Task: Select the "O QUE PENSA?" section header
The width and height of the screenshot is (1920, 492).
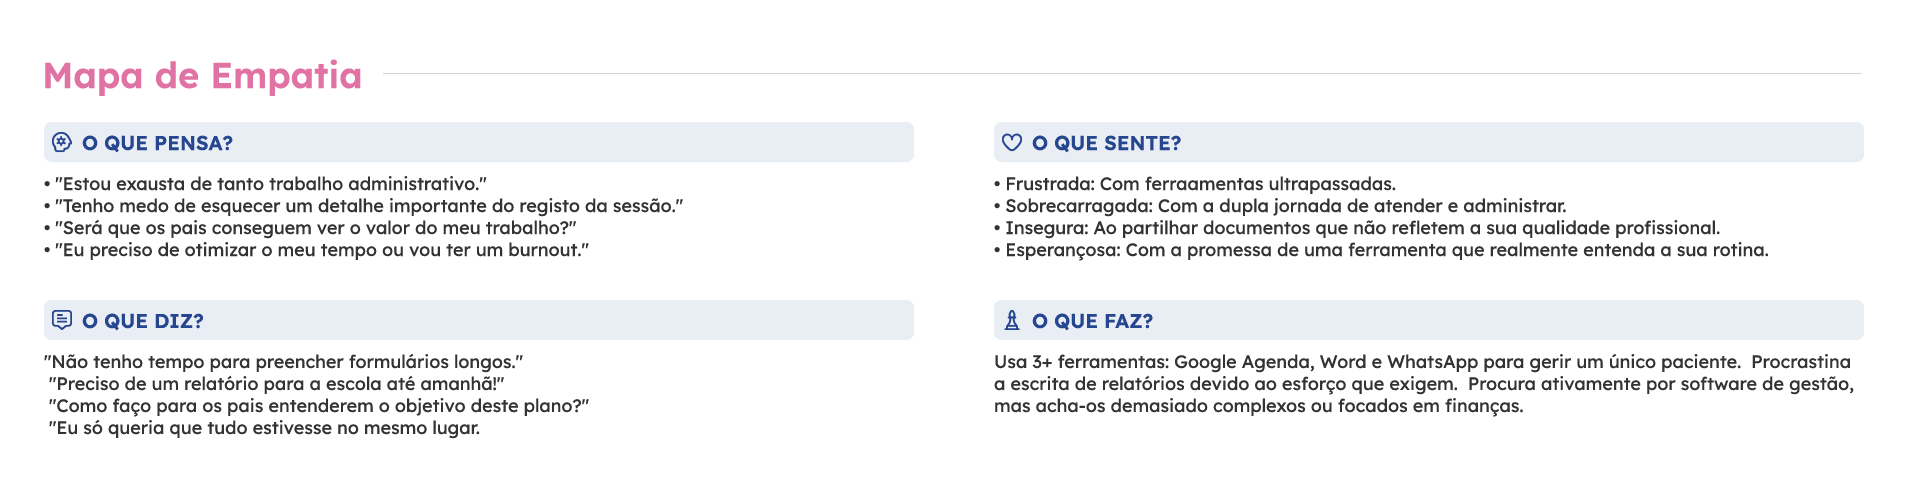Action: [157, 143]
